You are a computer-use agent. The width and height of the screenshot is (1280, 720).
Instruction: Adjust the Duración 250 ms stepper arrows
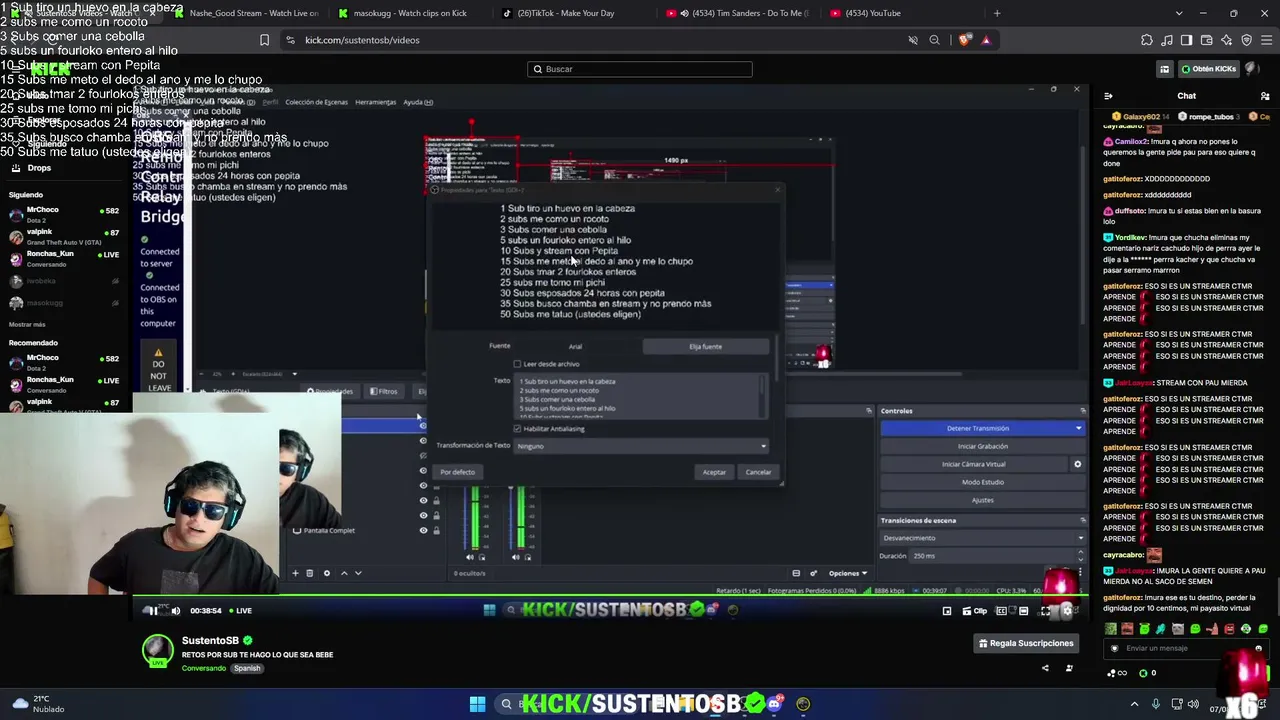[1080, 556]
